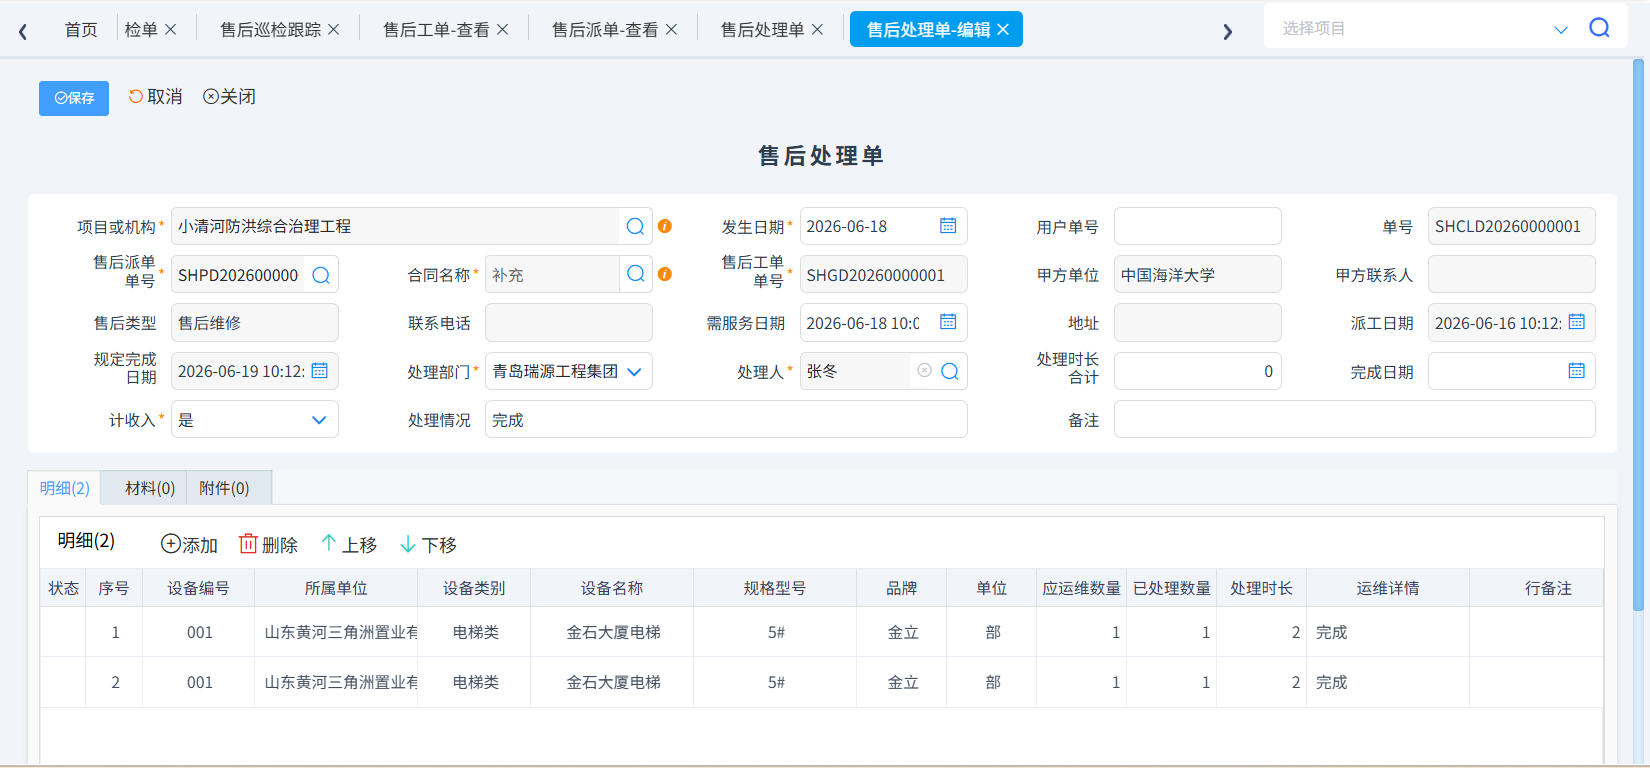Open the 处理部门 dropdown
Screen dimensions: 1650x768
[634, 372]
